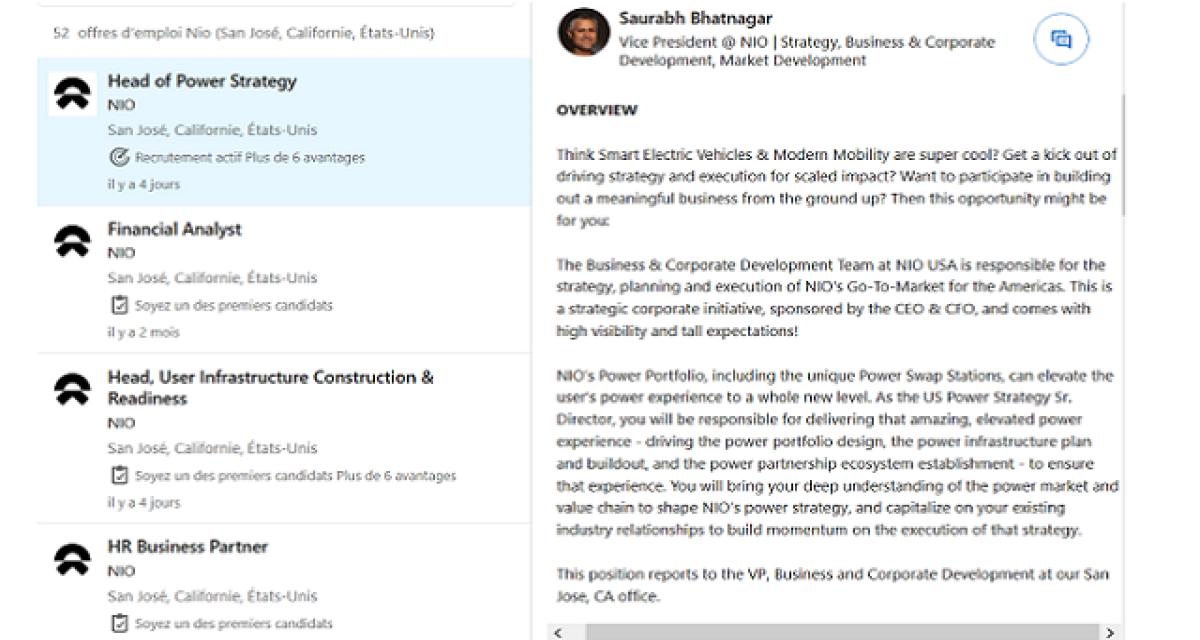Click clipboard icon under HR Business Partner
Image resolution: width=1200 pixels, height=640 pixels.
point(118,623)
